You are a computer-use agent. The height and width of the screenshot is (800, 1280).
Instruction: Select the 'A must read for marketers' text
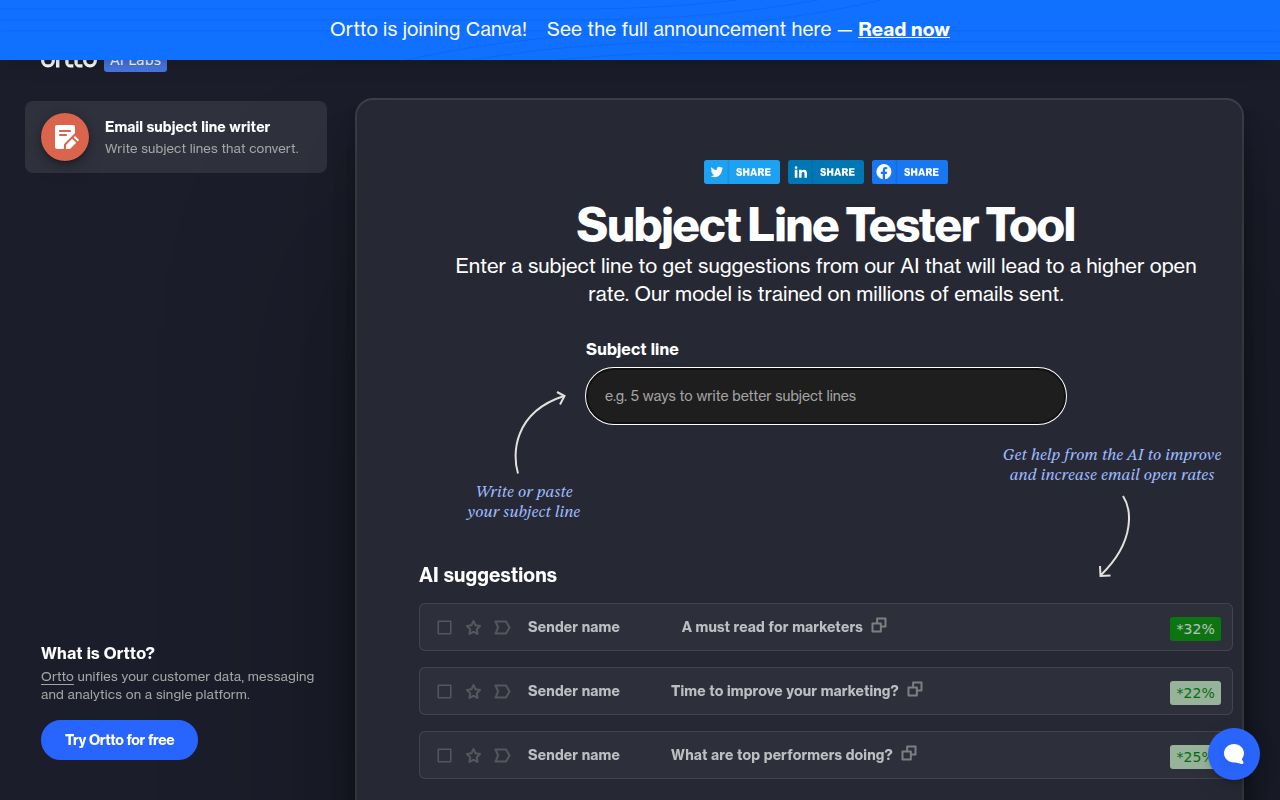click(x=772, y=627)
